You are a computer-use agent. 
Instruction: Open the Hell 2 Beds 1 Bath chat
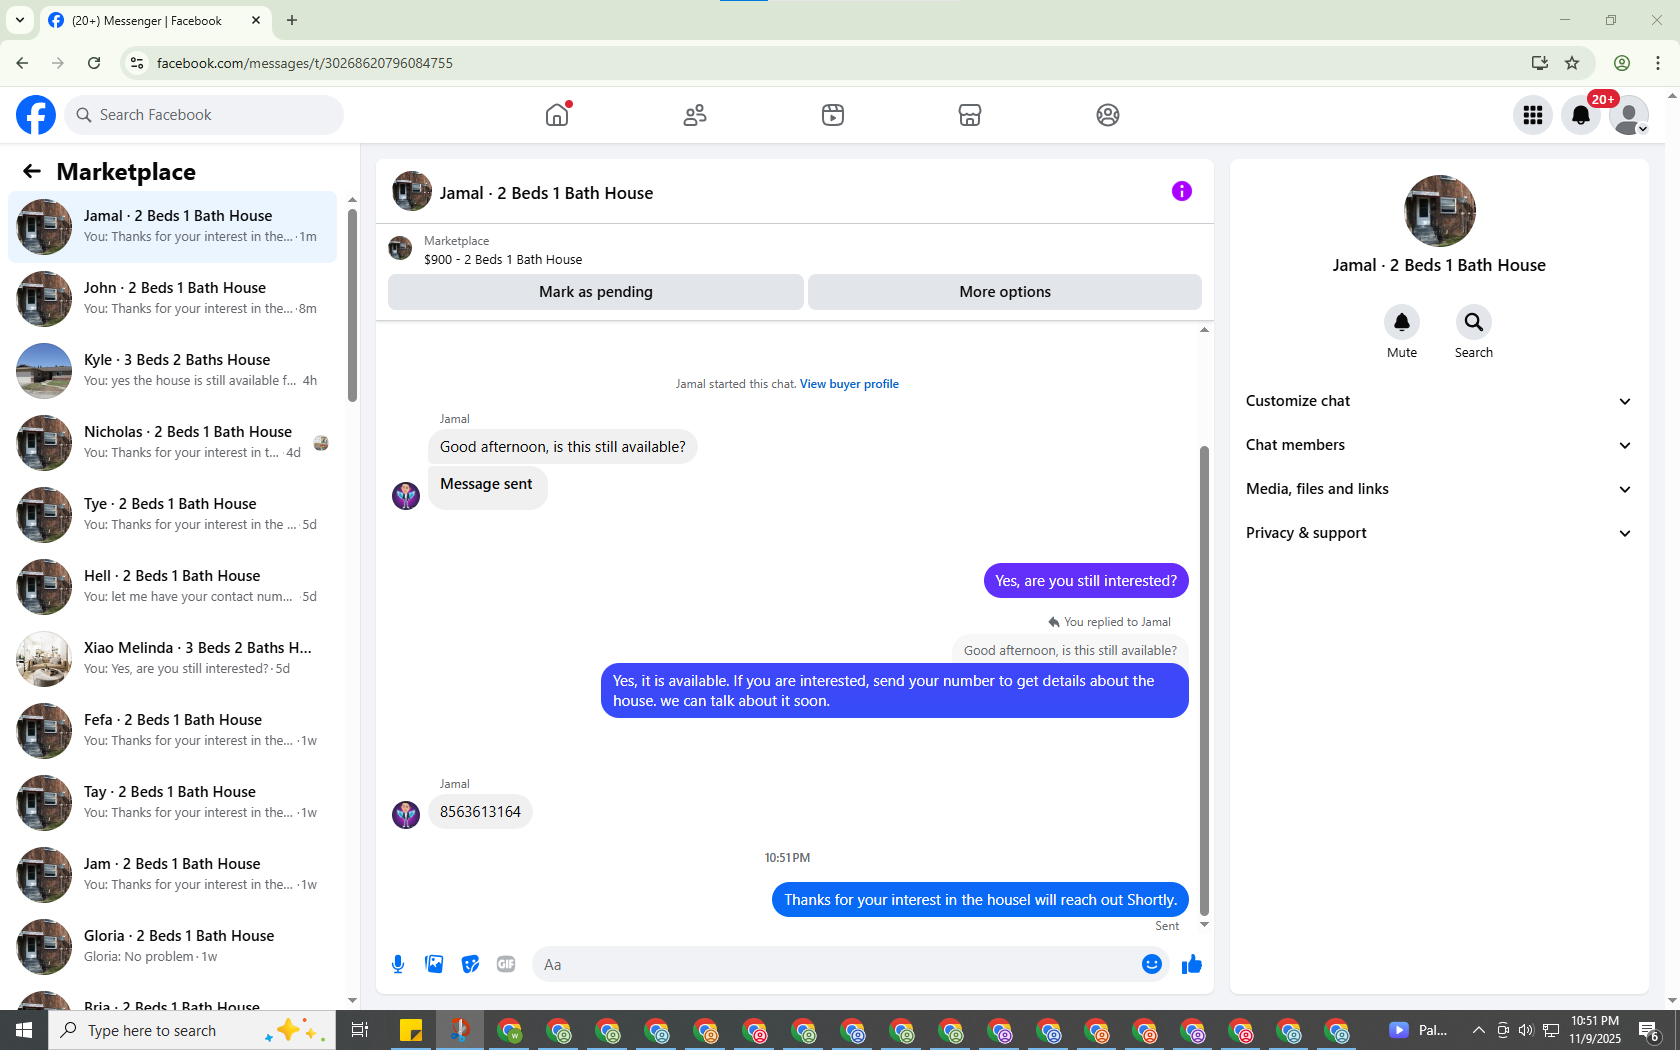[x=172, y=587]
